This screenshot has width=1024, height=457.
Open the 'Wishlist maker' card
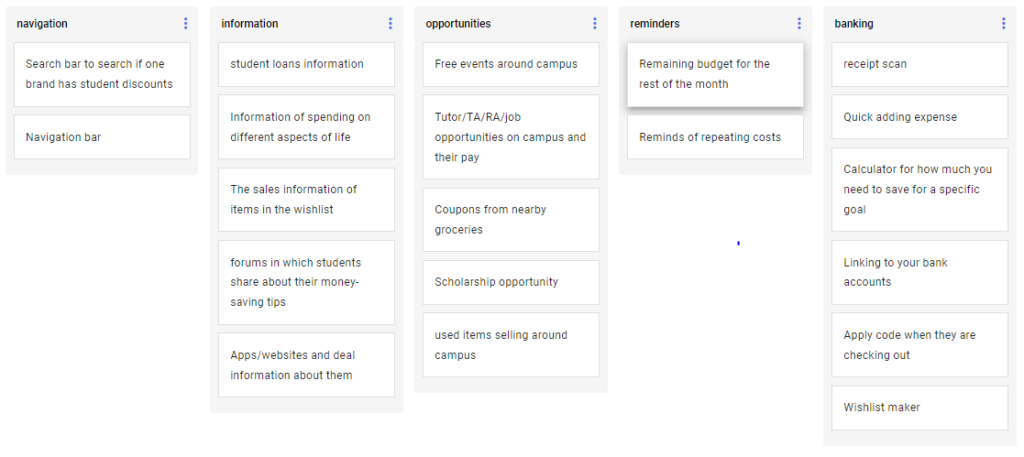click(919, 407)
